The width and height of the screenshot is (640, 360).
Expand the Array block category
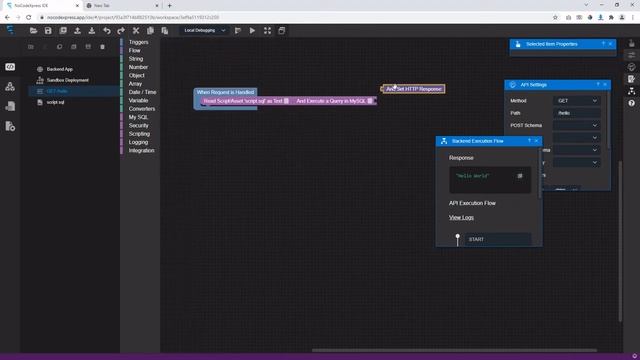tap(135, 84)
